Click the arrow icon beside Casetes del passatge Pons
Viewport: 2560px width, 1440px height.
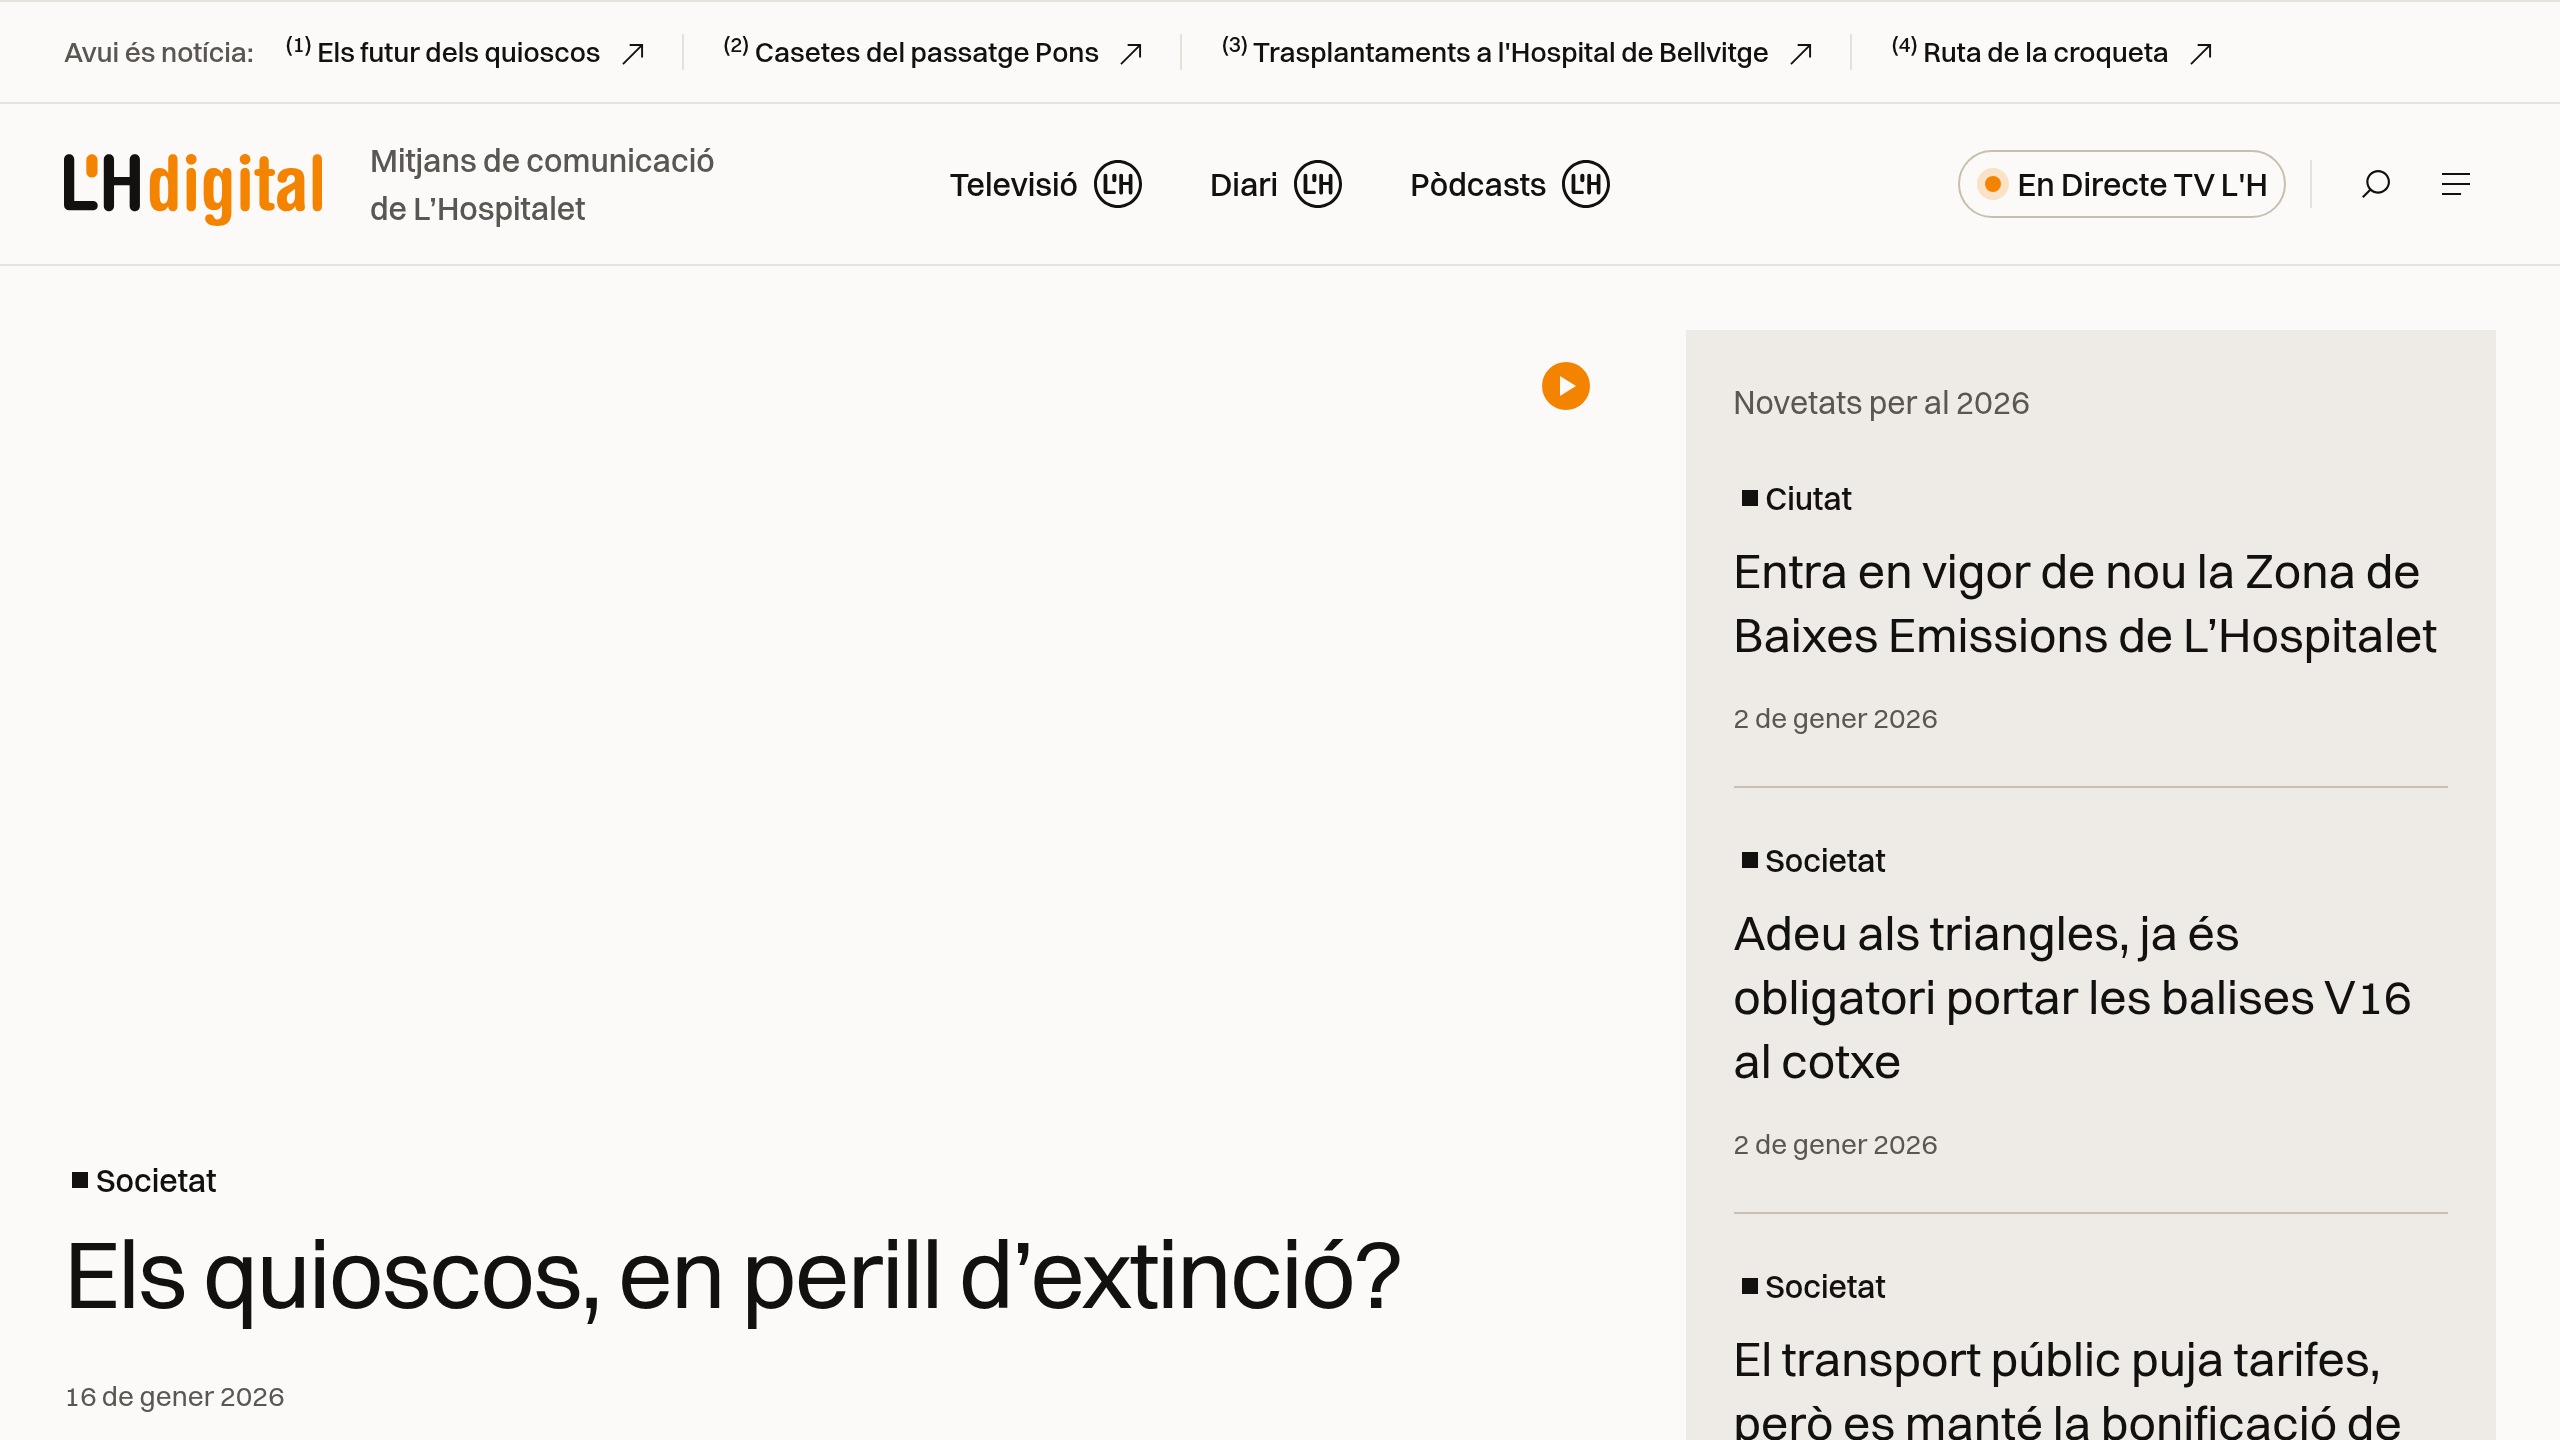[x=1133, y=53]
